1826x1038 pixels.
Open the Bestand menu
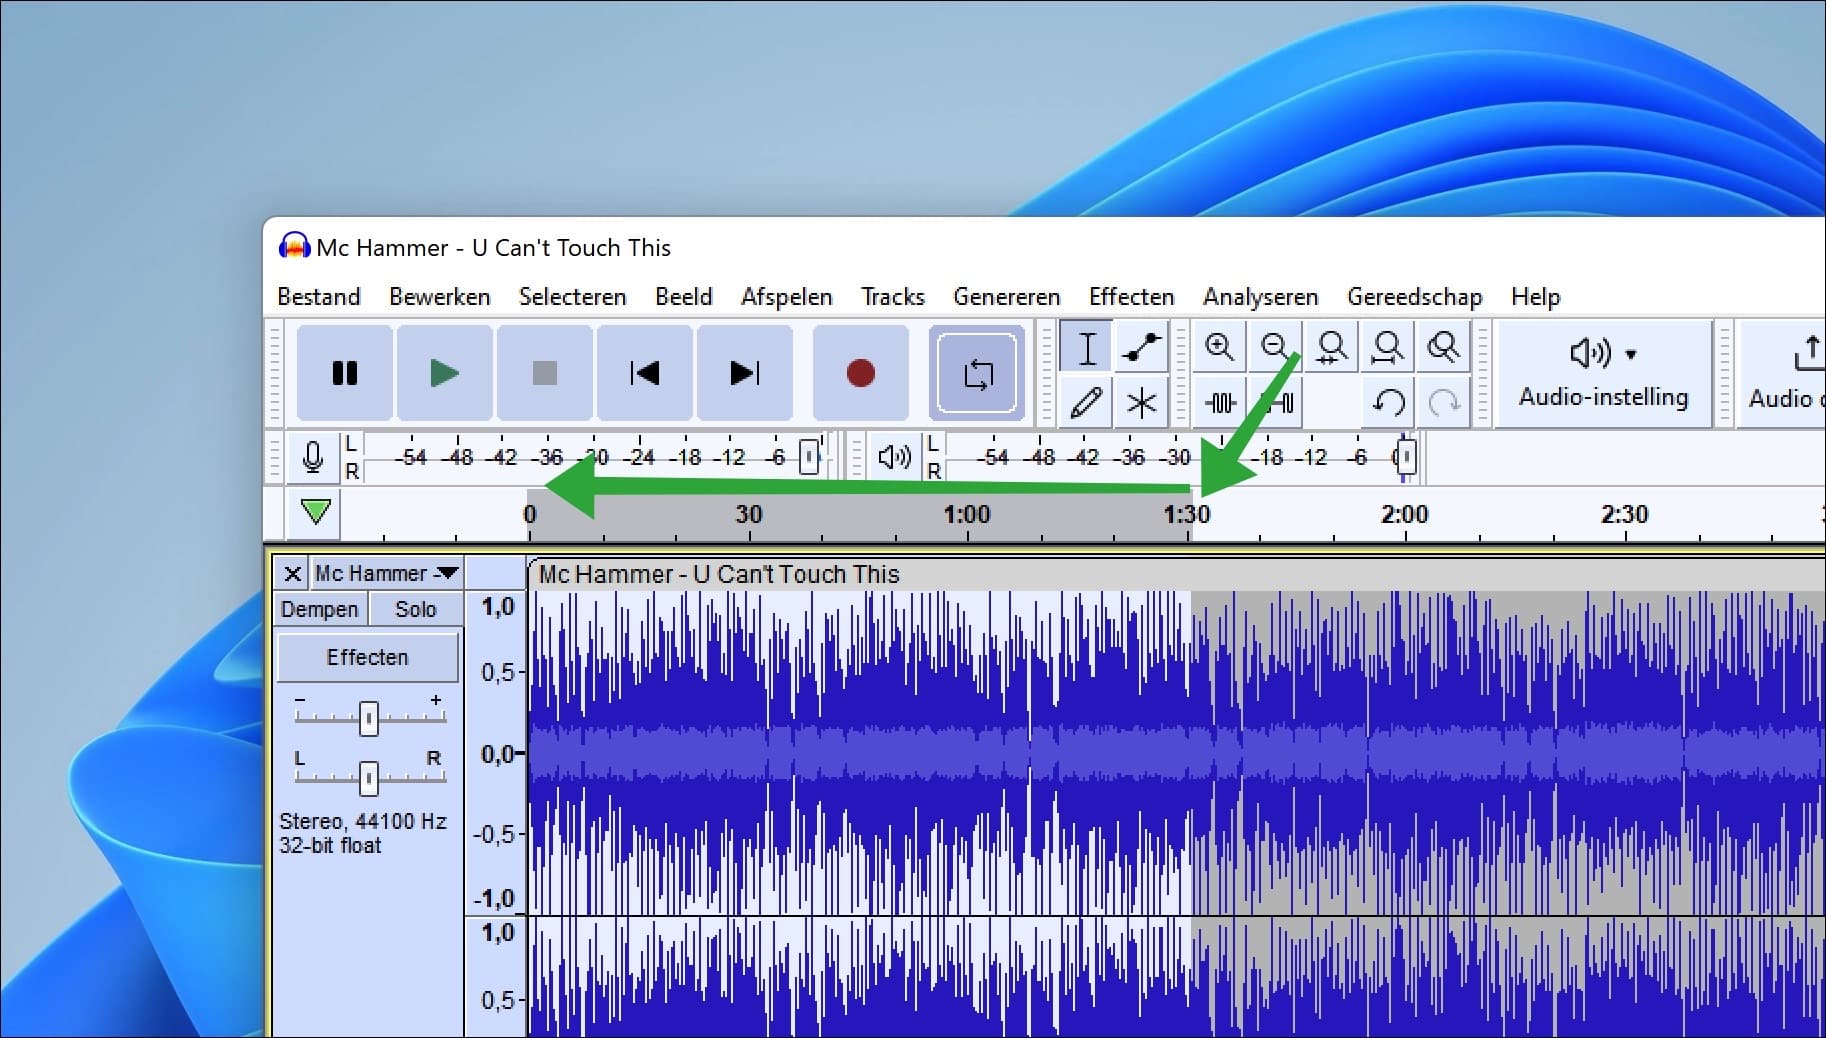coord(318,297)
